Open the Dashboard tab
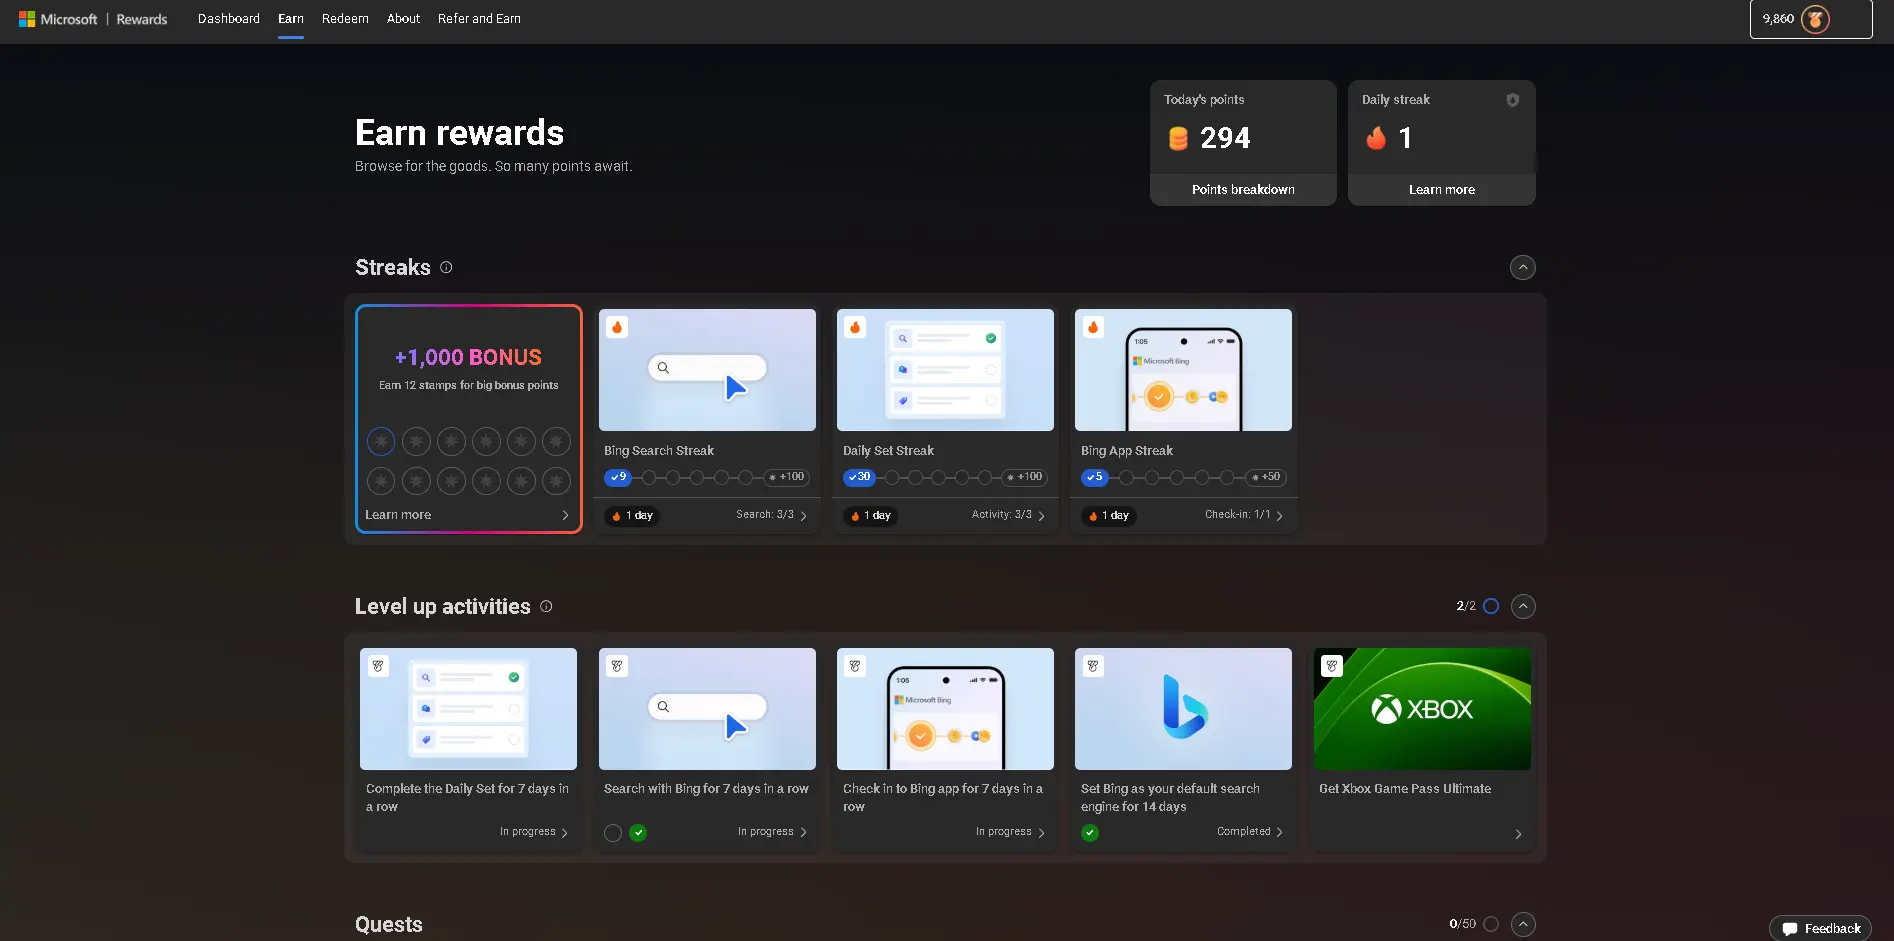1894x941 pixels. coord(228,19)
